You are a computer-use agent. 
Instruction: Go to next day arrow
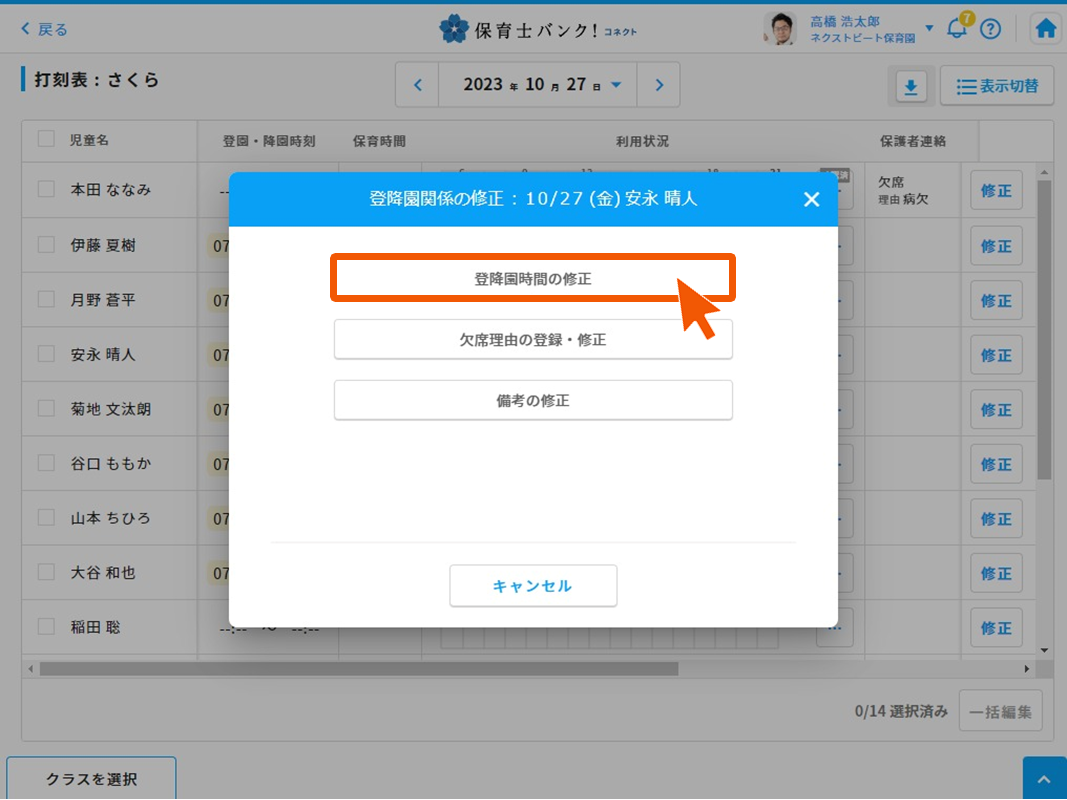click(x=659, y=85)
